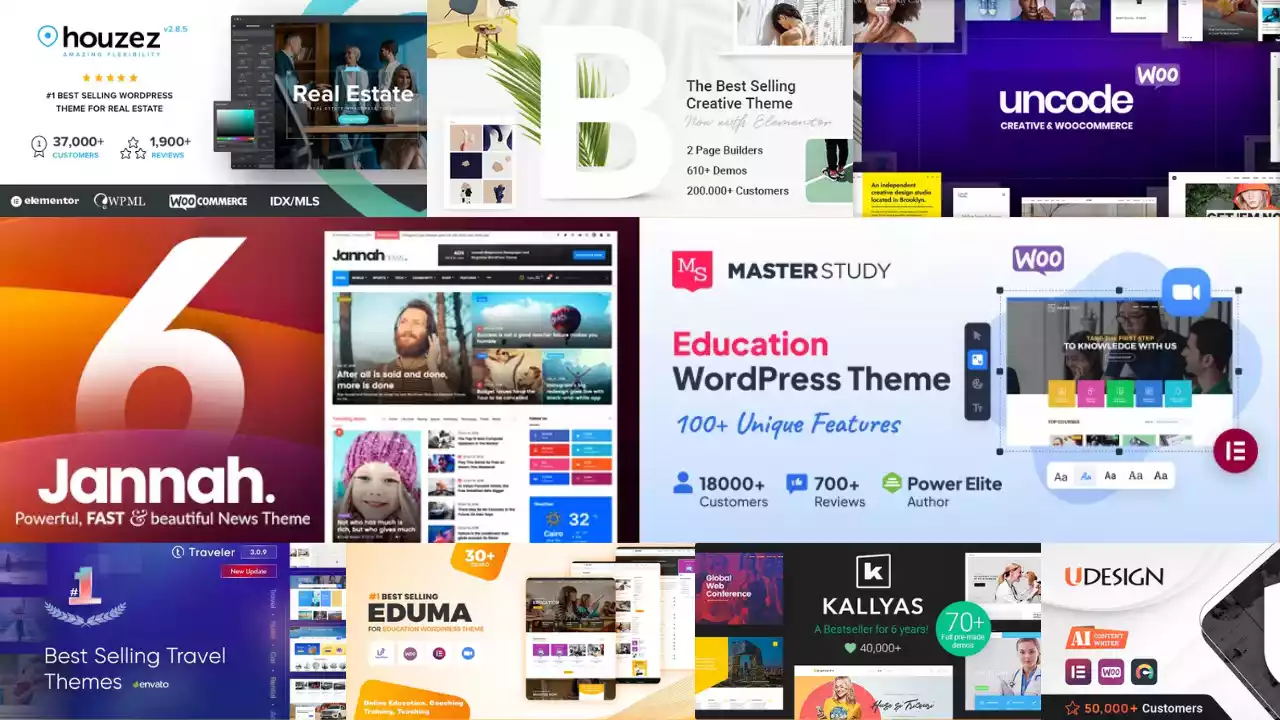This screenshot has width=1280, height=720.
Task: Click the red MS MasterStudy logo
Action: pos(692,271)
